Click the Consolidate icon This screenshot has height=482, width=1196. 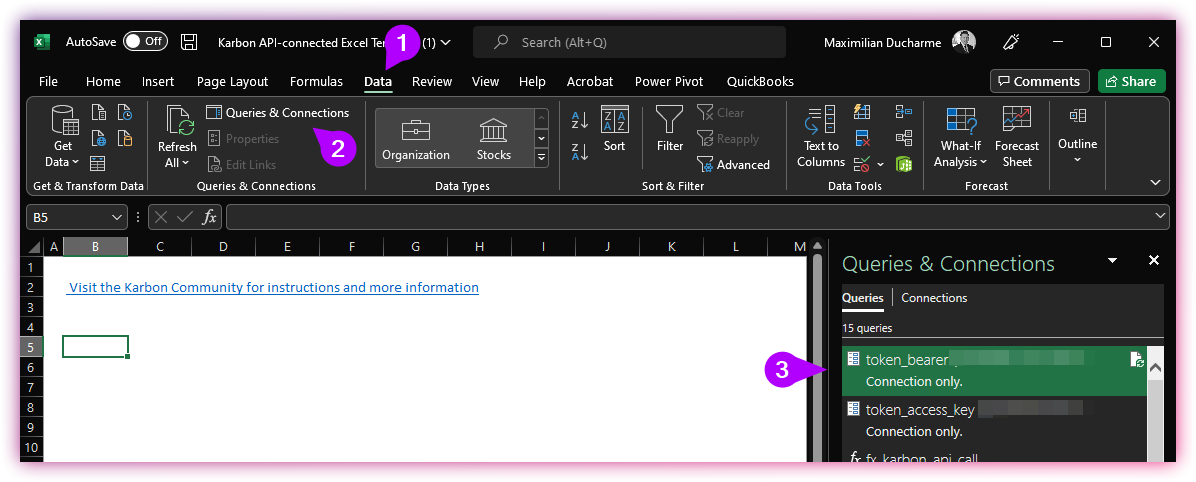[904, 112]
